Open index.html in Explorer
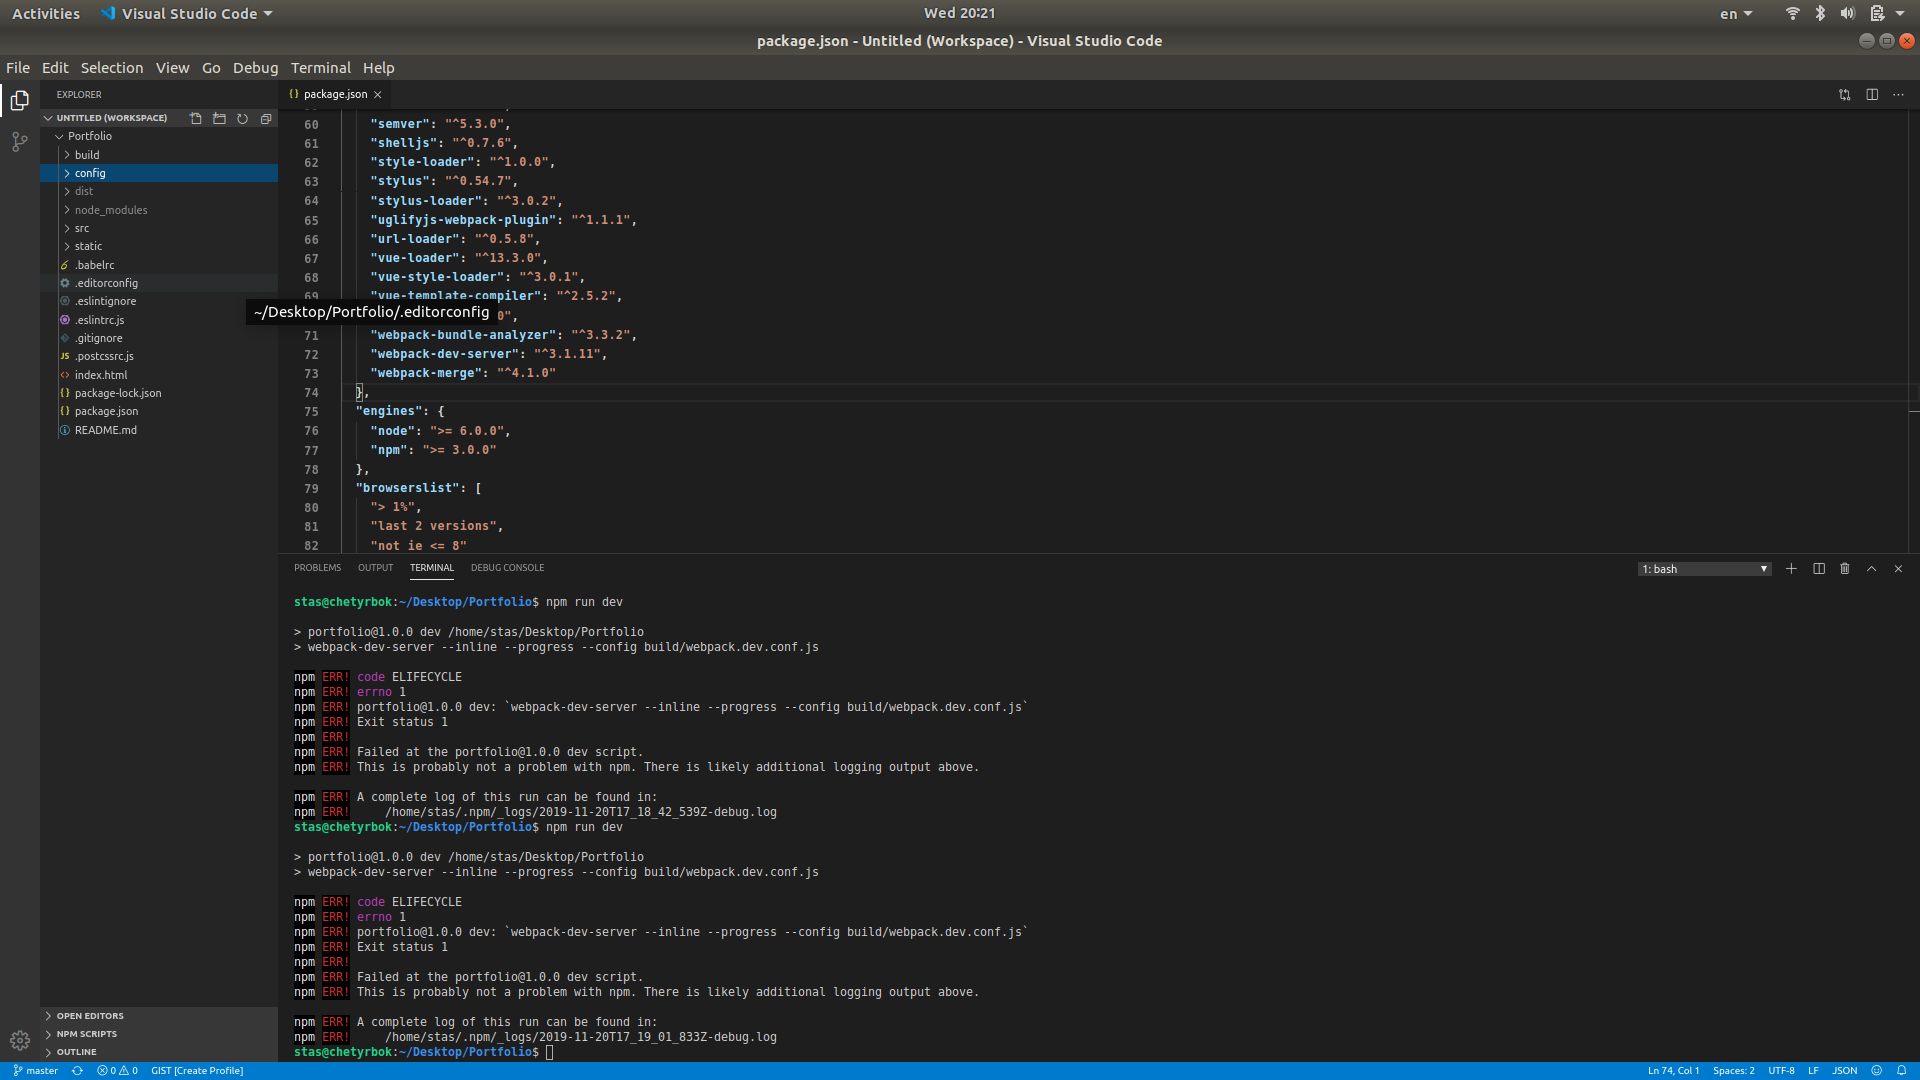Screen dimensions: 1920x1080 coord(159,375)
